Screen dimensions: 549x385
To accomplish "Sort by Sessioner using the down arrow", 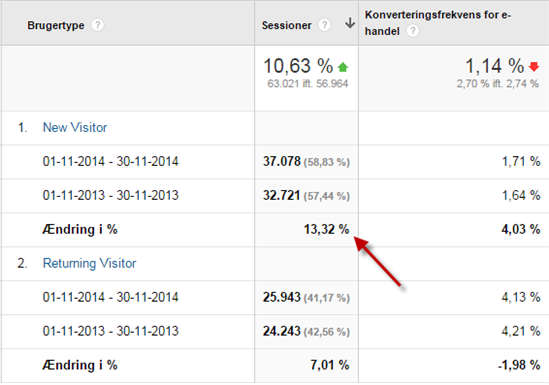I will click(x=350, y=23).
